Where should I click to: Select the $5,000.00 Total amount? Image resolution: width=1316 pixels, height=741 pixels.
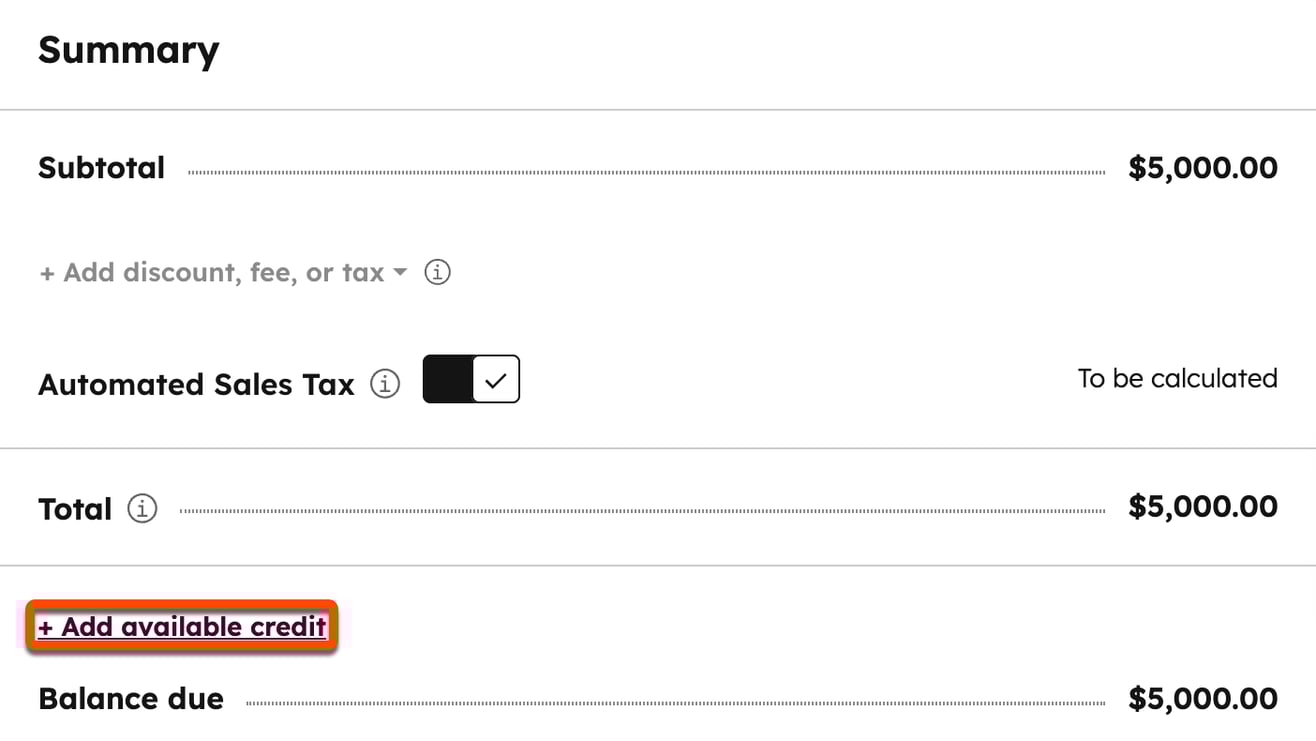click(1202, 507)
